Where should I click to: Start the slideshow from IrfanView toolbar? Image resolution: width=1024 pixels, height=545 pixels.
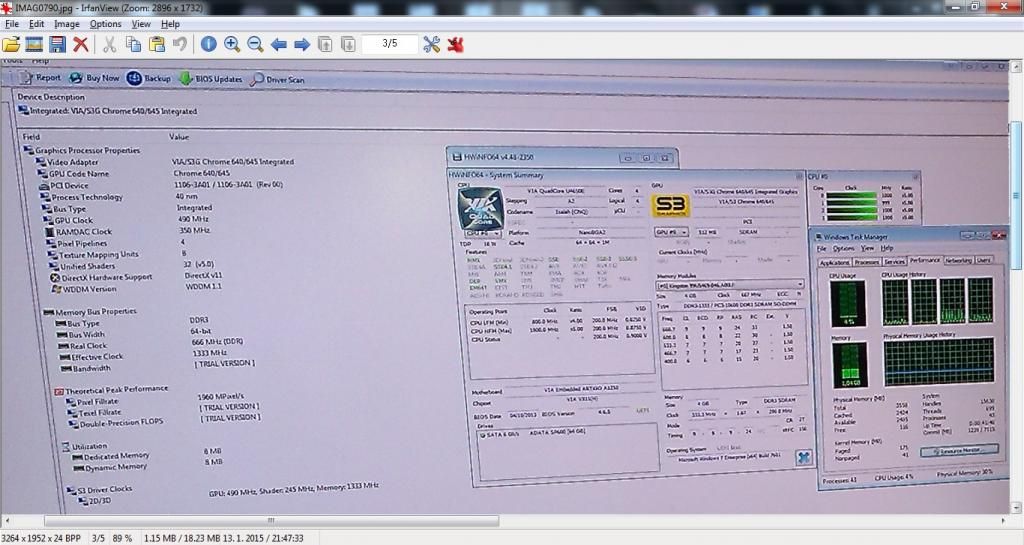coord(34,44)
